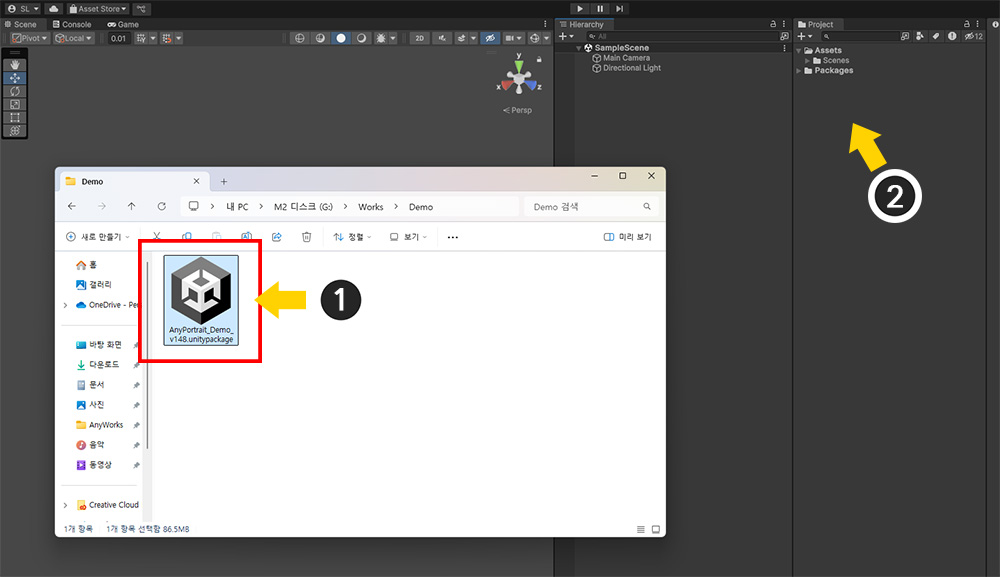Toggle grid snapping in Scene toolbar

tap(141, 38)
